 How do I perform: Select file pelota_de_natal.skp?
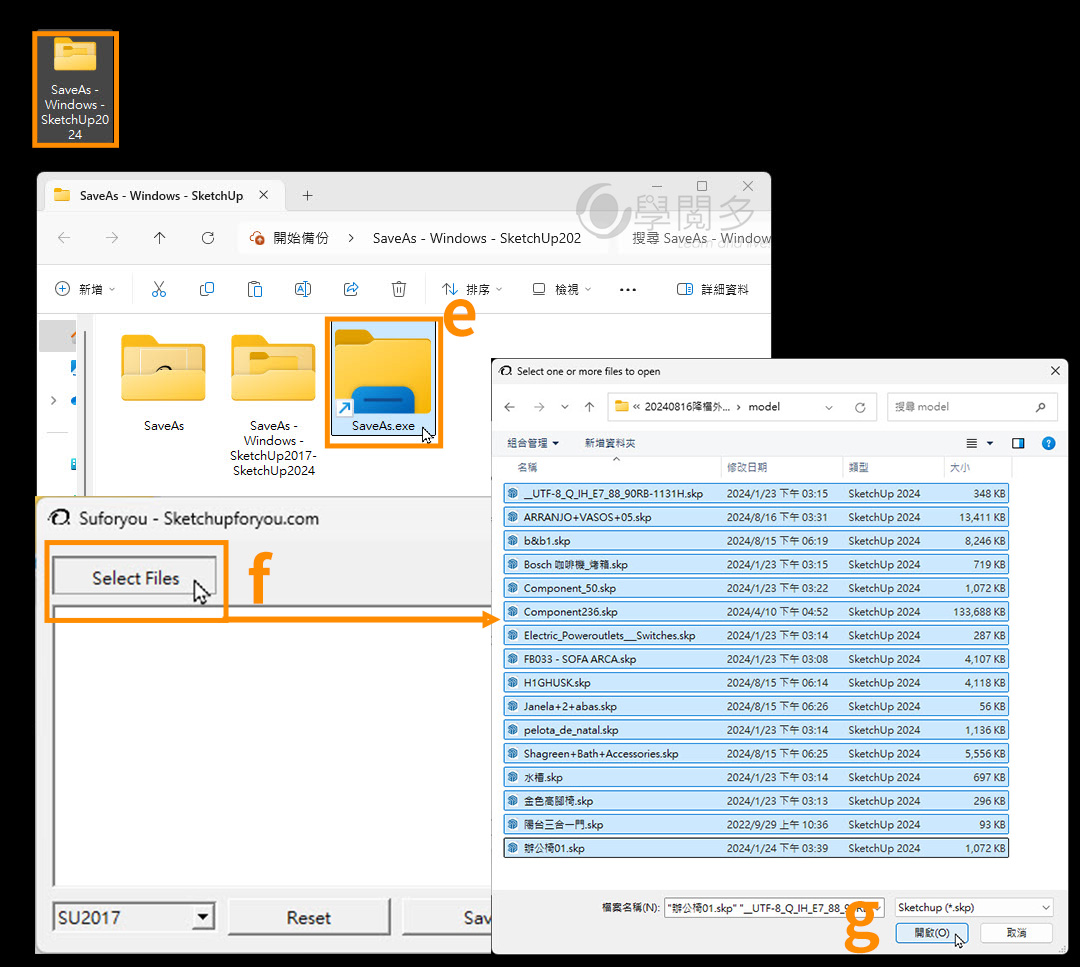point(756,730)
